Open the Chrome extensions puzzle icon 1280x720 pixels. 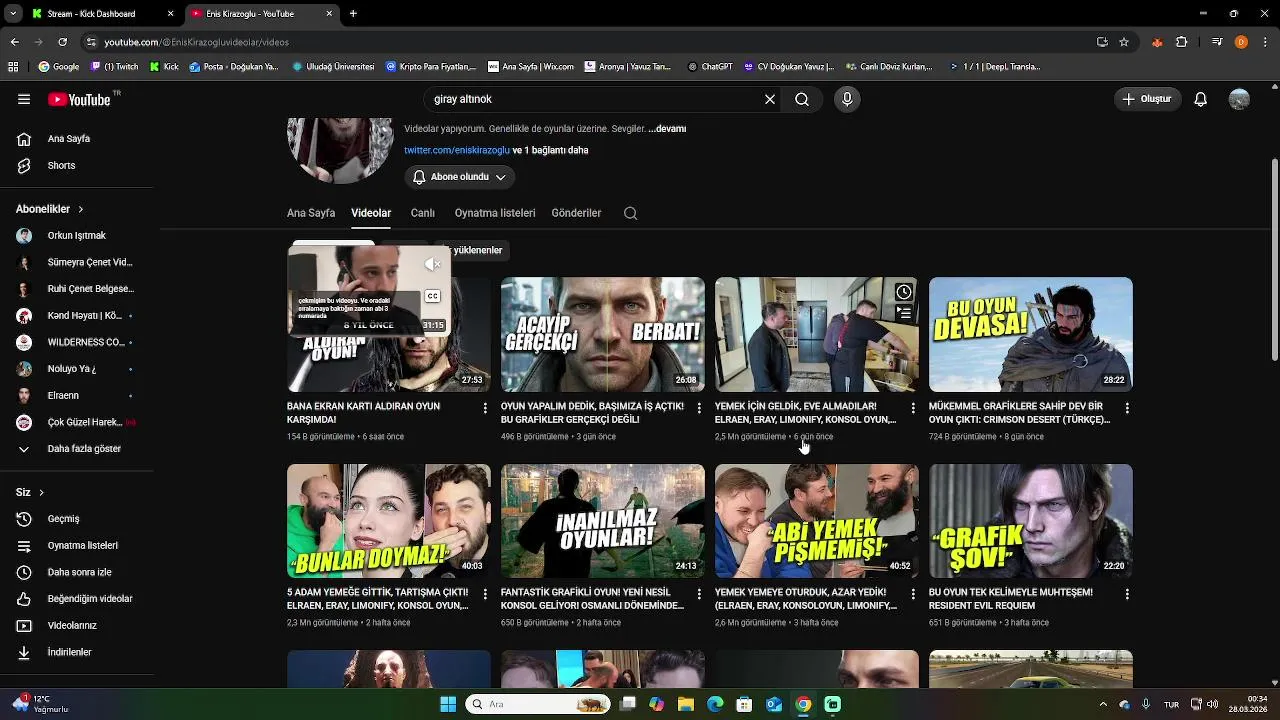pos(1181,42)
